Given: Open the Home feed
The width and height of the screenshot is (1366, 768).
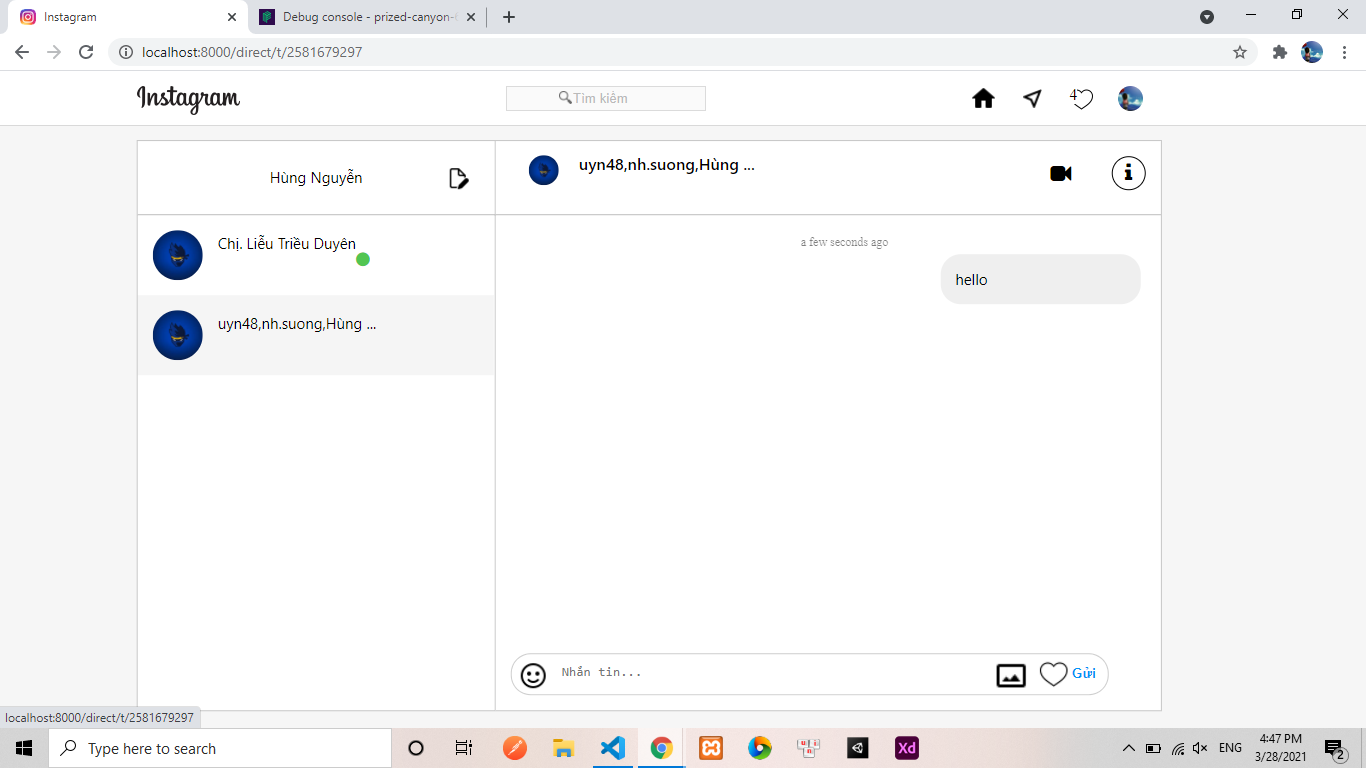Looking at the screenshot, I should (983, 98).
